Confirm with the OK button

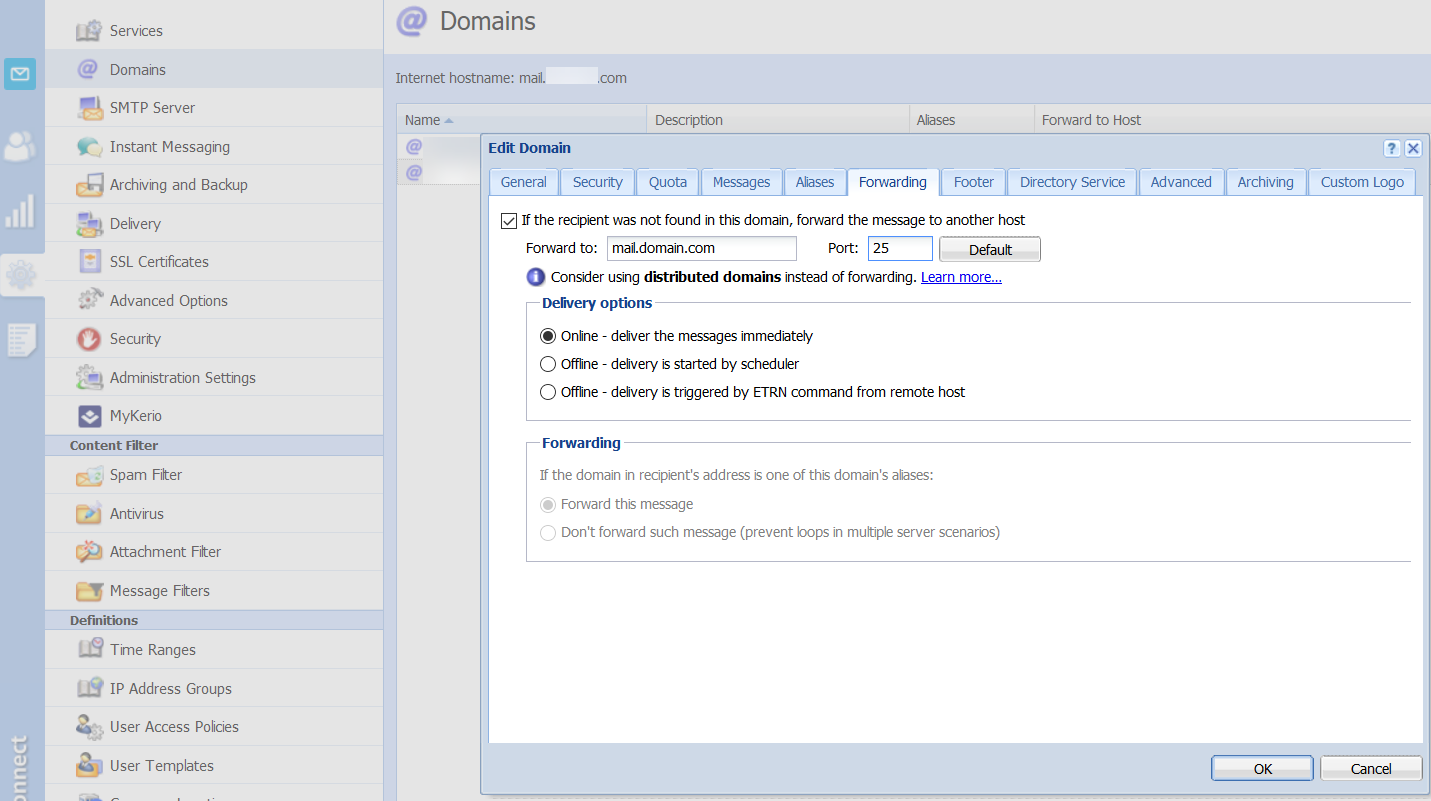[1262, 768]
